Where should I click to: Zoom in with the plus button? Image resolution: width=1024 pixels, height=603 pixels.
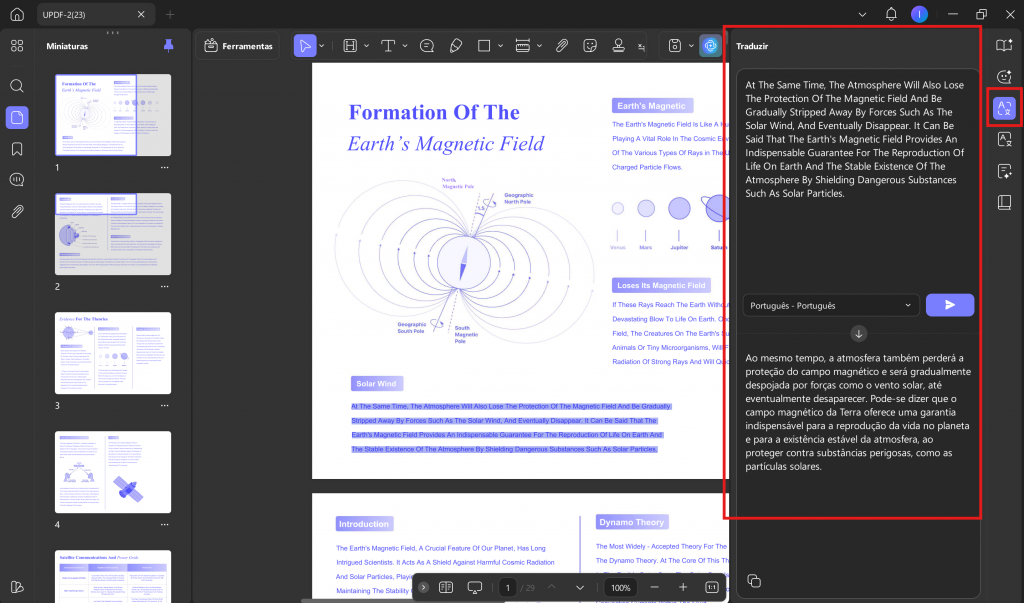683,587
